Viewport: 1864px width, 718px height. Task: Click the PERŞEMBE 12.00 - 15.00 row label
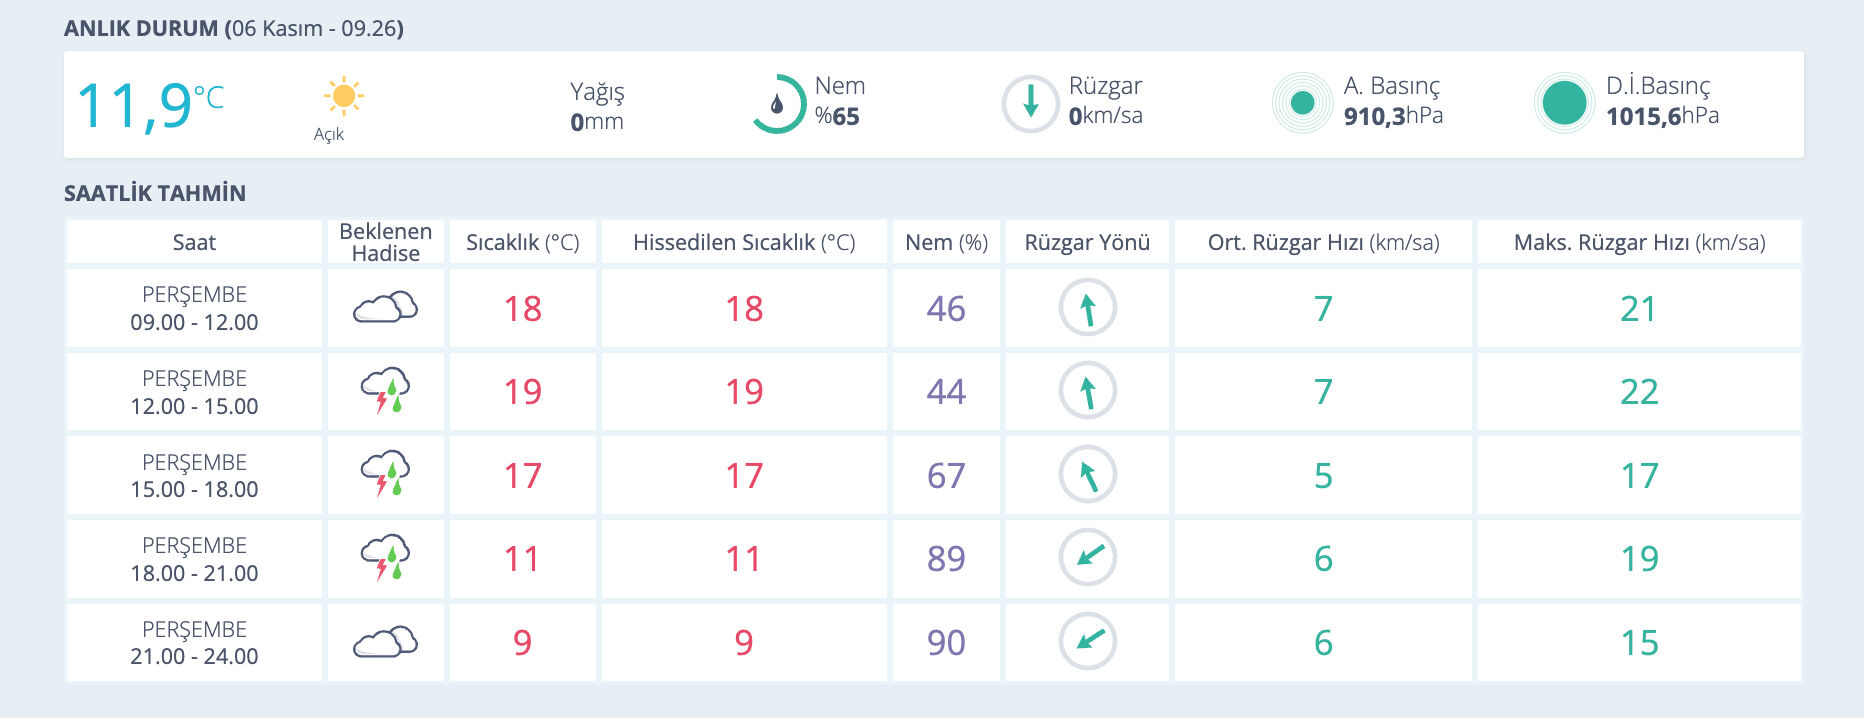[x=196, y=391]
